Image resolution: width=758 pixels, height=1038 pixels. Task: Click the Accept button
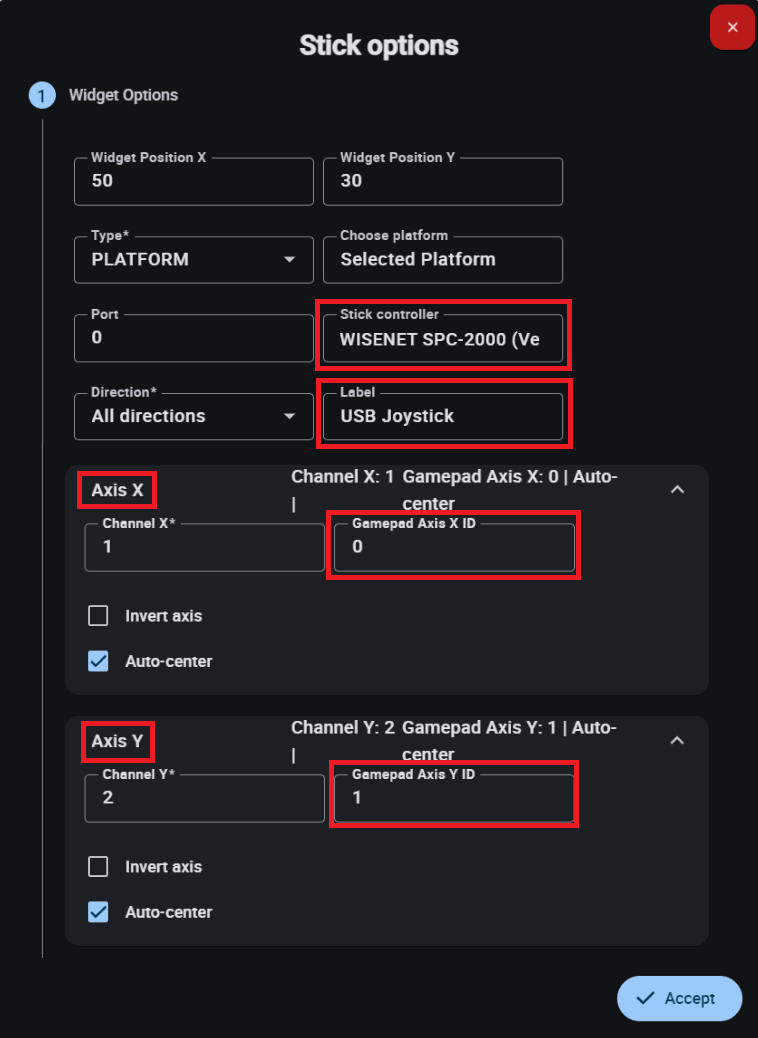pos(679,998)
